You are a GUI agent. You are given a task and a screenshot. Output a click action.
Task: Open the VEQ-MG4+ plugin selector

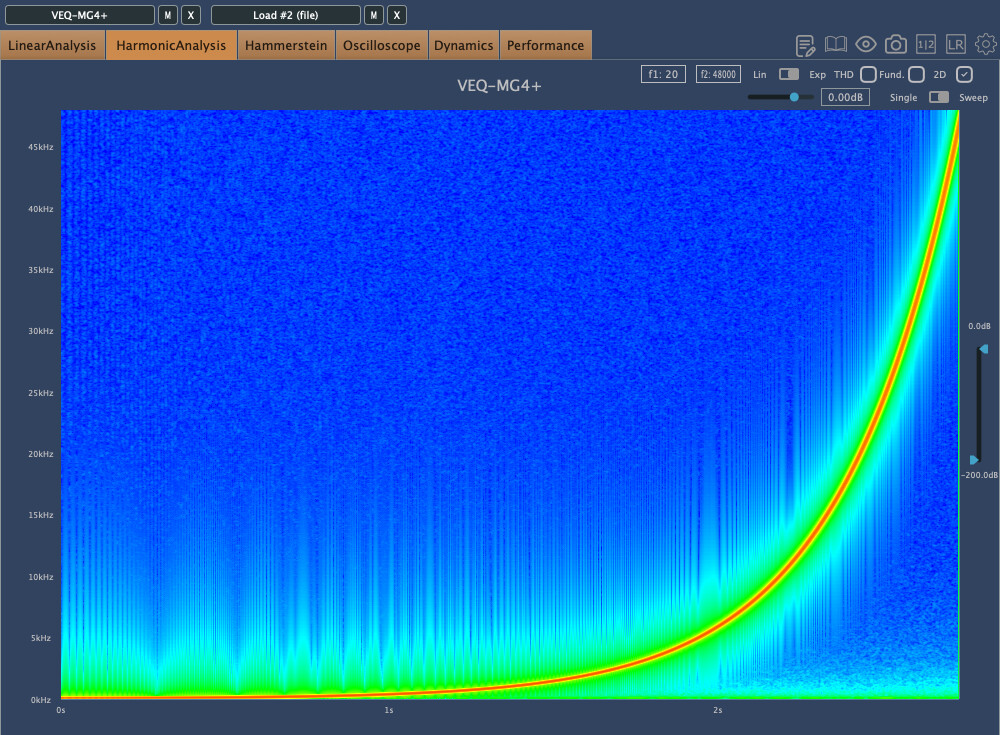click(80, 15)
